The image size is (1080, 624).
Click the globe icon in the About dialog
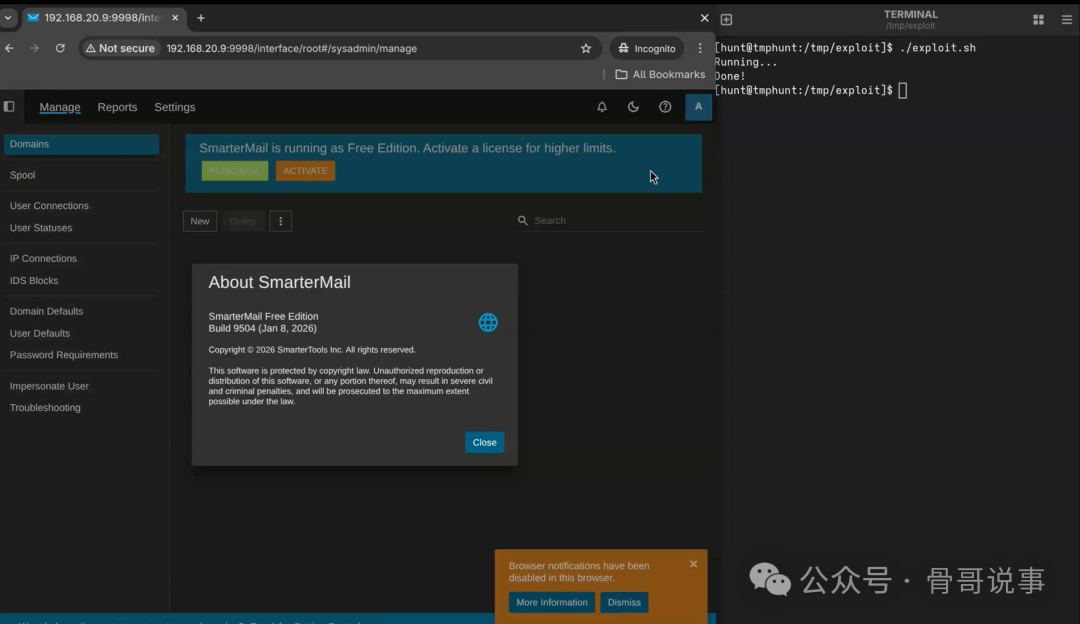click(488, 322)
